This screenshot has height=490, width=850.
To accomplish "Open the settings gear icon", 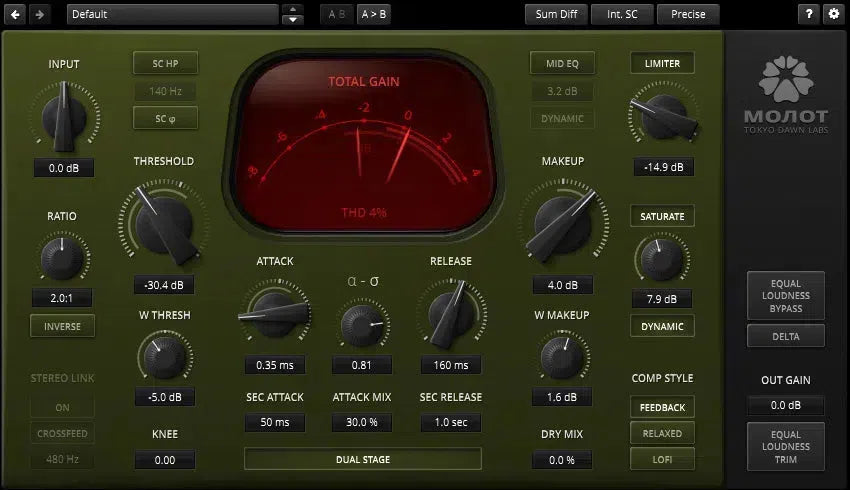I will [834, 14].
